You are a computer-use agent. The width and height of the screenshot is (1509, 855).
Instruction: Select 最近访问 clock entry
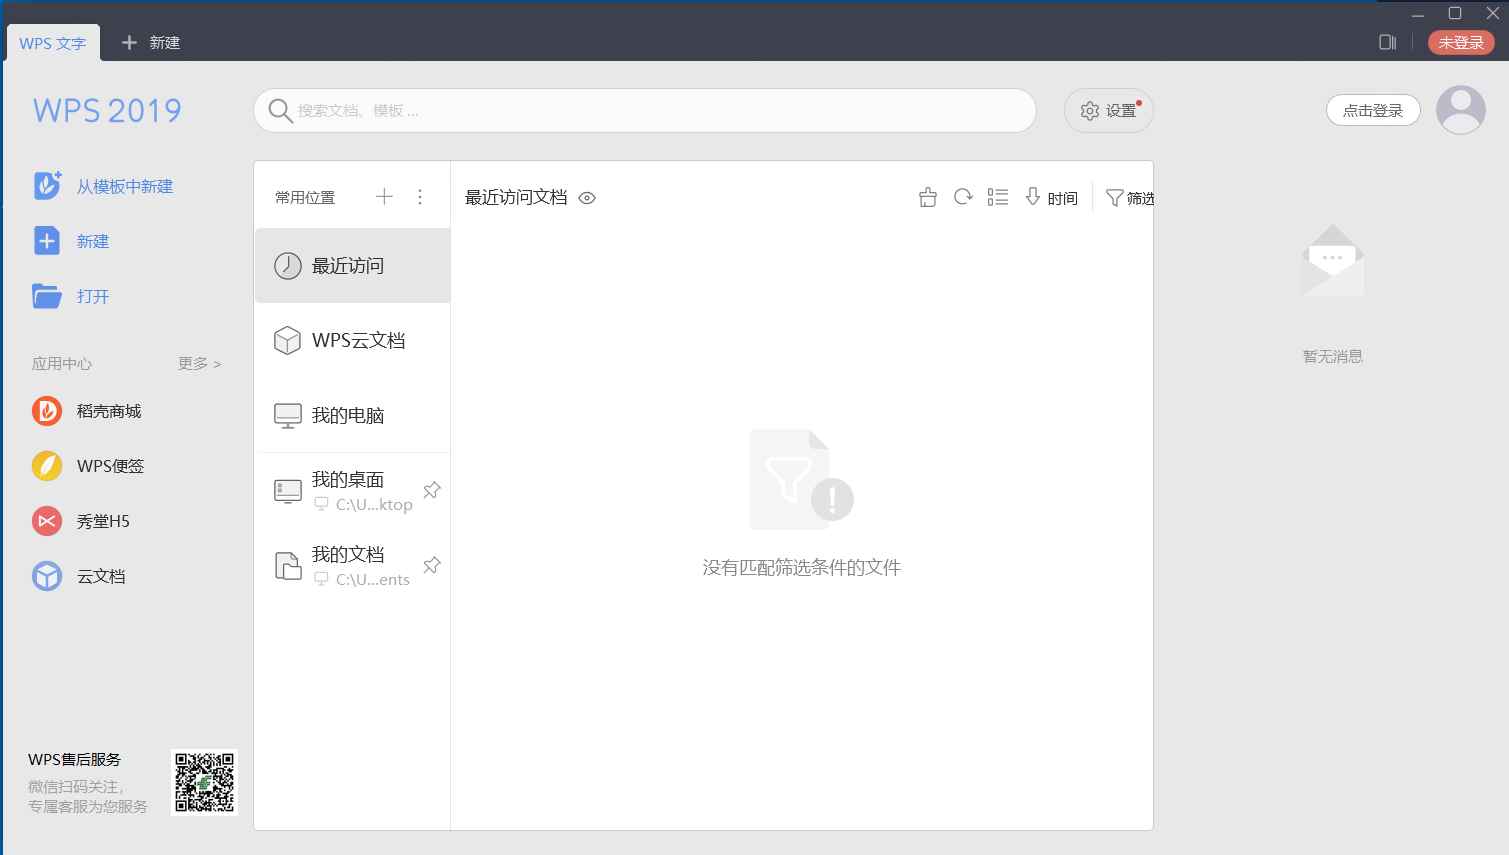click(352, 265)
